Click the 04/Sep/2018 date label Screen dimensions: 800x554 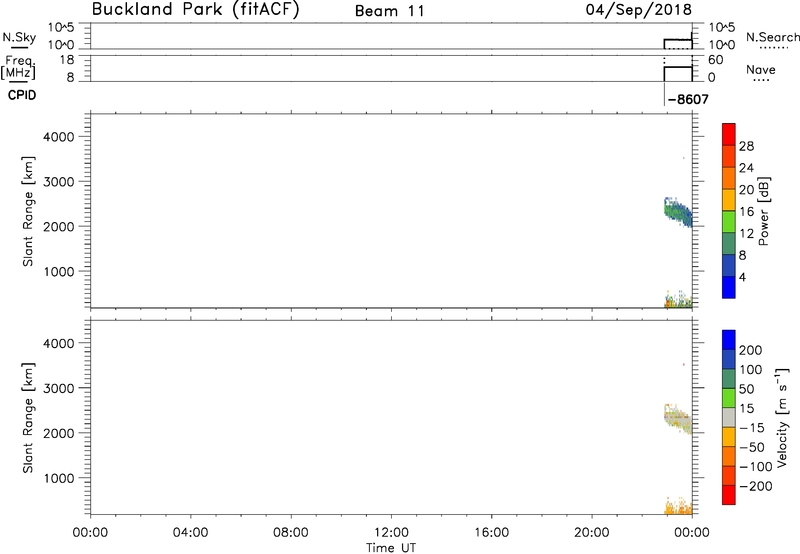point(639,9)
